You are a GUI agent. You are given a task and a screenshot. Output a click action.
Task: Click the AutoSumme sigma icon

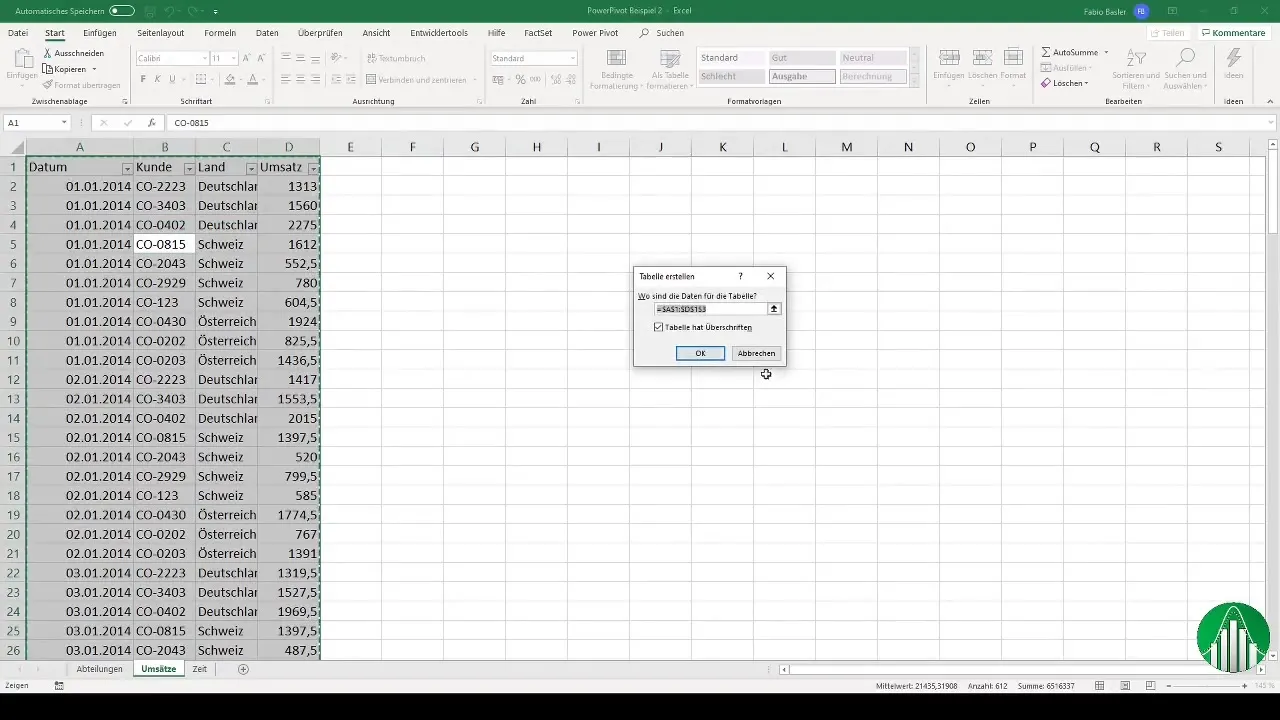[x=1046, y=52]
